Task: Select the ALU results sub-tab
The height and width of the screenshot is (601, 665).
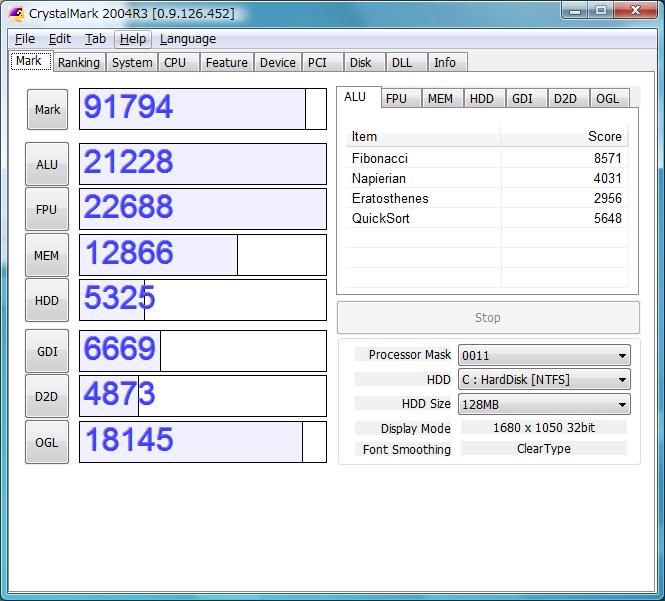Action: [x=358, y=97]
